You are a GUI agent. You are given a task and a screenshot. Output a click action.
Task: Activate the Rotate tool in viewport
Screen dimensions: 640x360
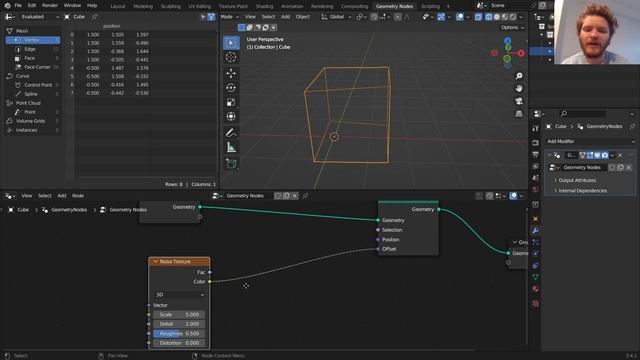point(231,88)
